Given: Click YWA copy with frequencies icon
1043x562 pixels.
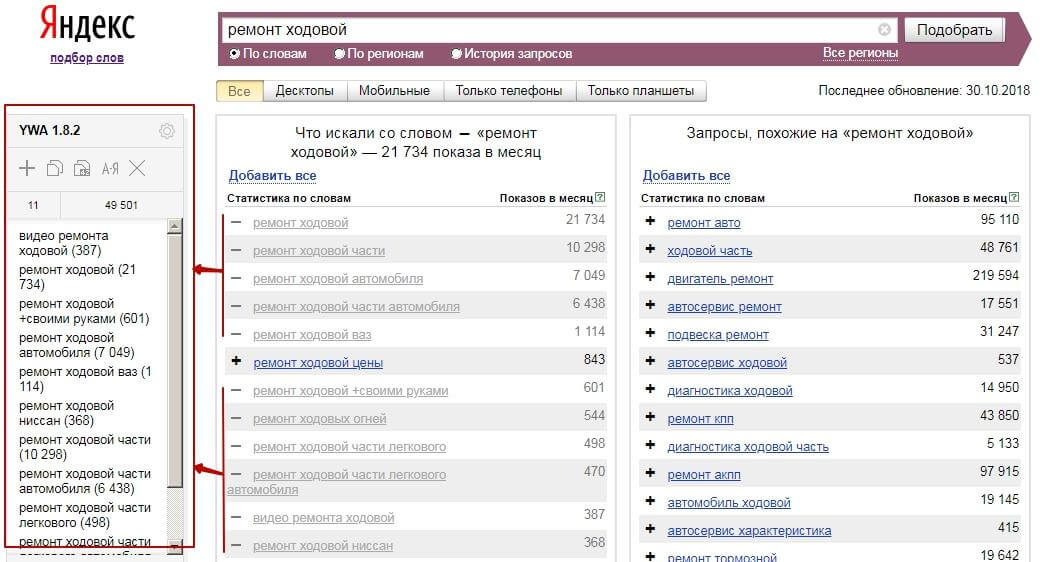Looking at the screenshot, I should [82, 169].
